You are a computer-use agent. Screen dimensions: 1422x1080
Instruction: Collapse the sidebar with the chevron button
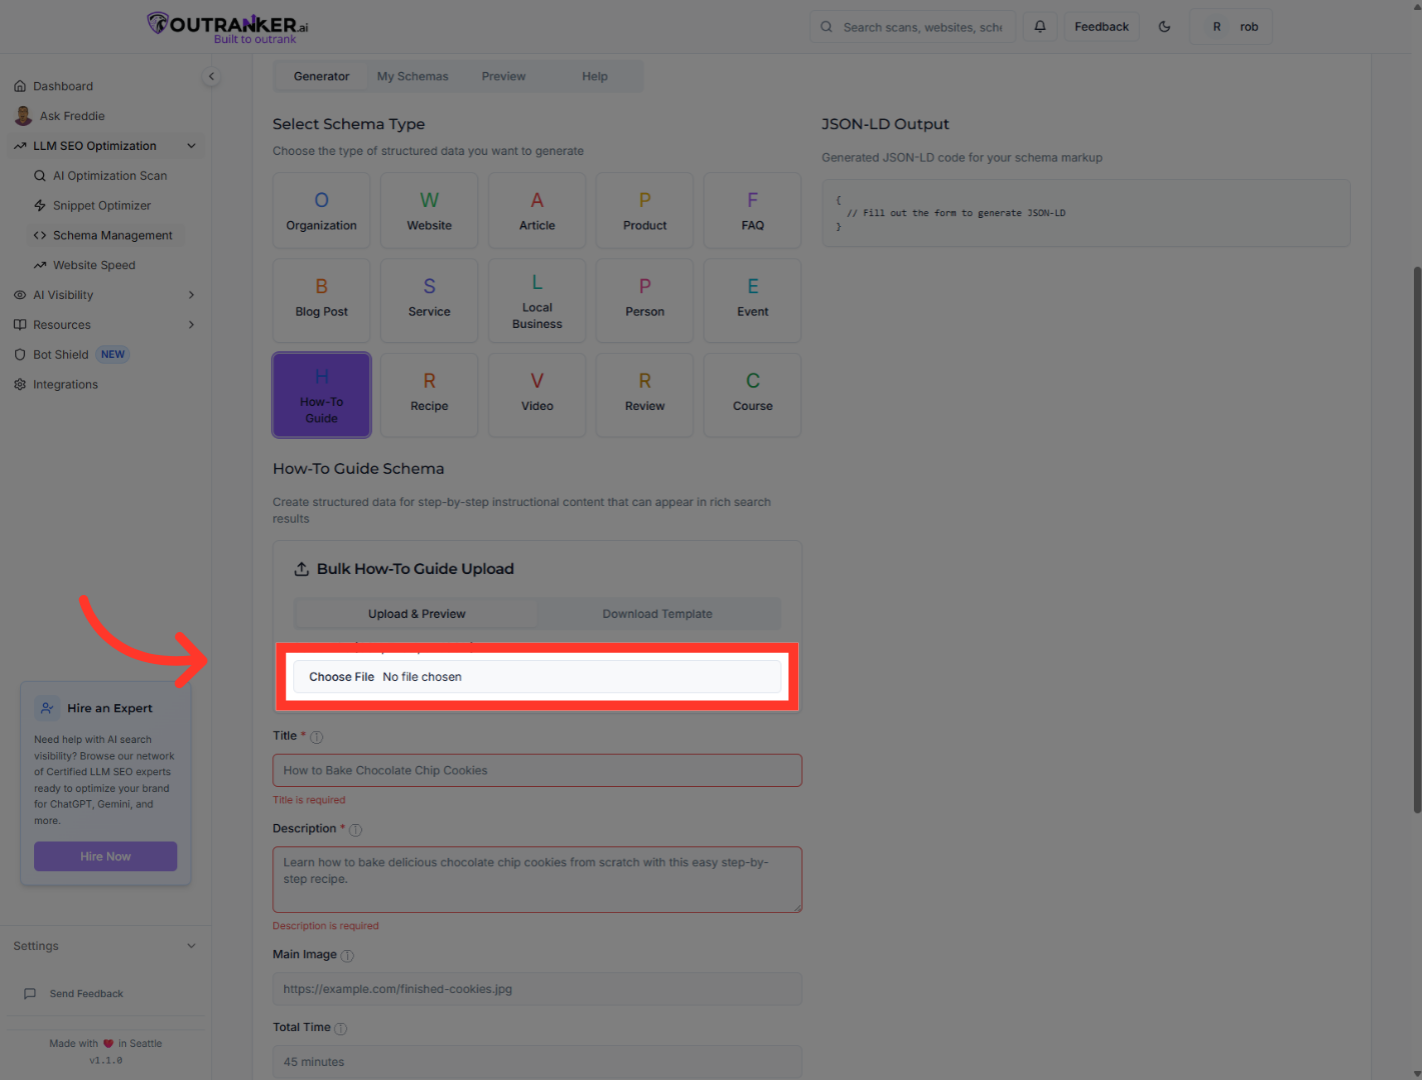211,77
